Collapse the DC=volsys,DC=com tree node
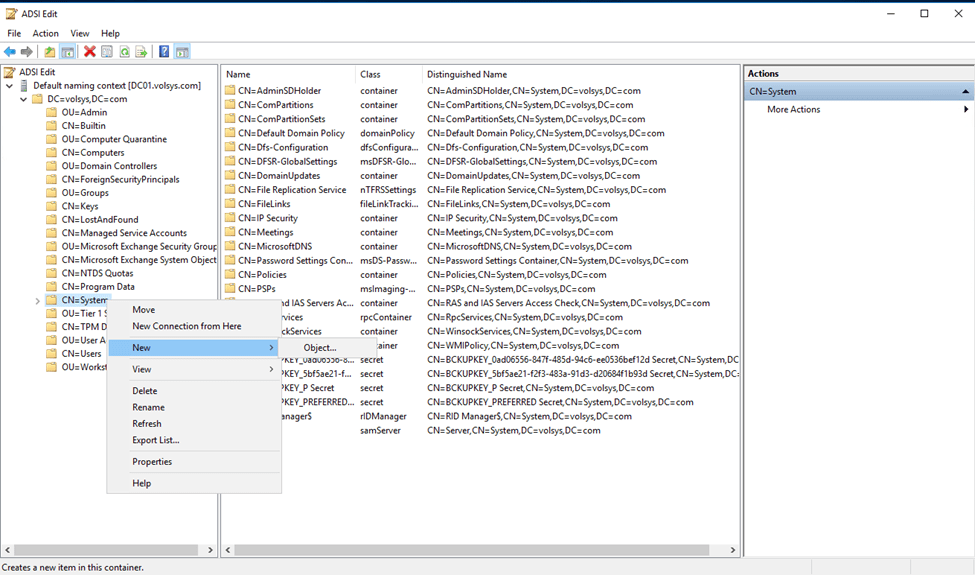This screenshot has width=975, height=575. 24,99
